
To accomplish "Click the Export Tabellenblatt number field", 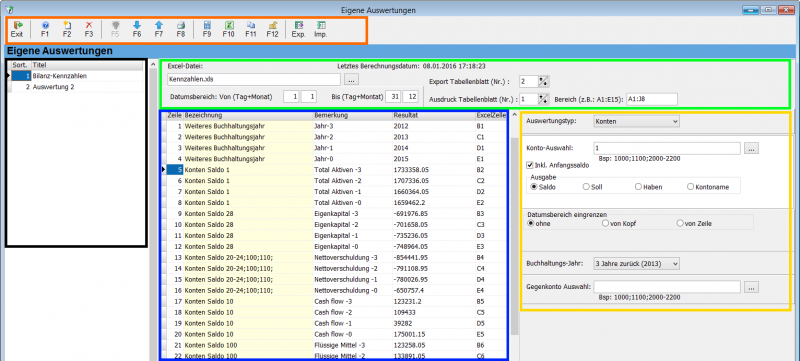I will click(529, 82).
